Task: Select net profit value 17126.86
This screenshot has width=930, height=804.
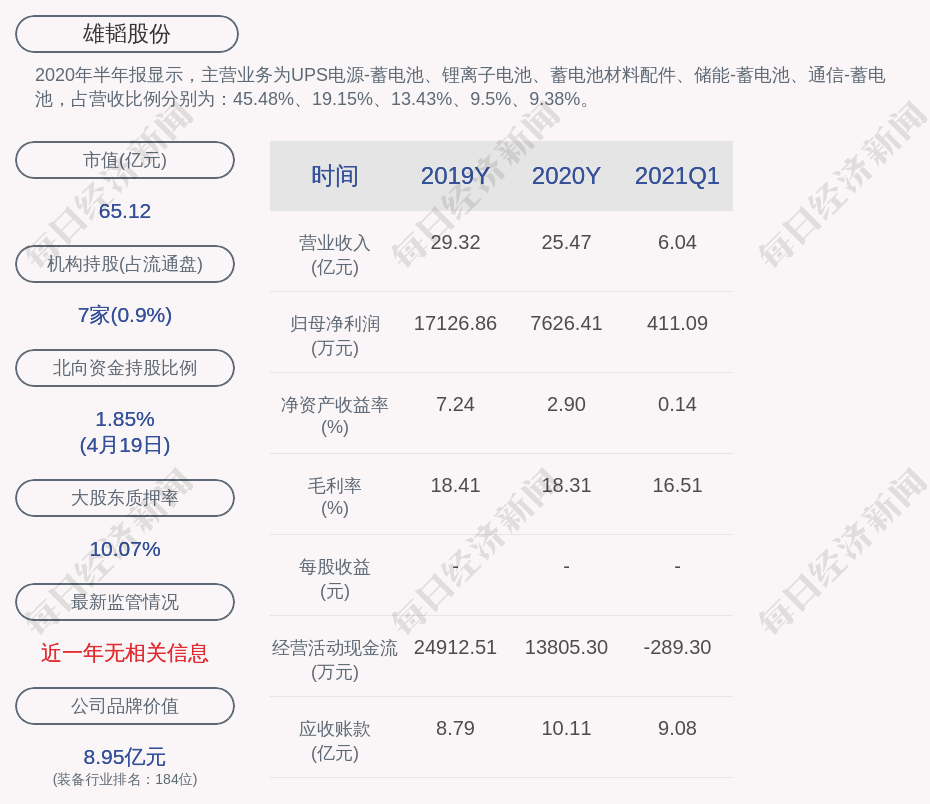Action: coord(455,323)
